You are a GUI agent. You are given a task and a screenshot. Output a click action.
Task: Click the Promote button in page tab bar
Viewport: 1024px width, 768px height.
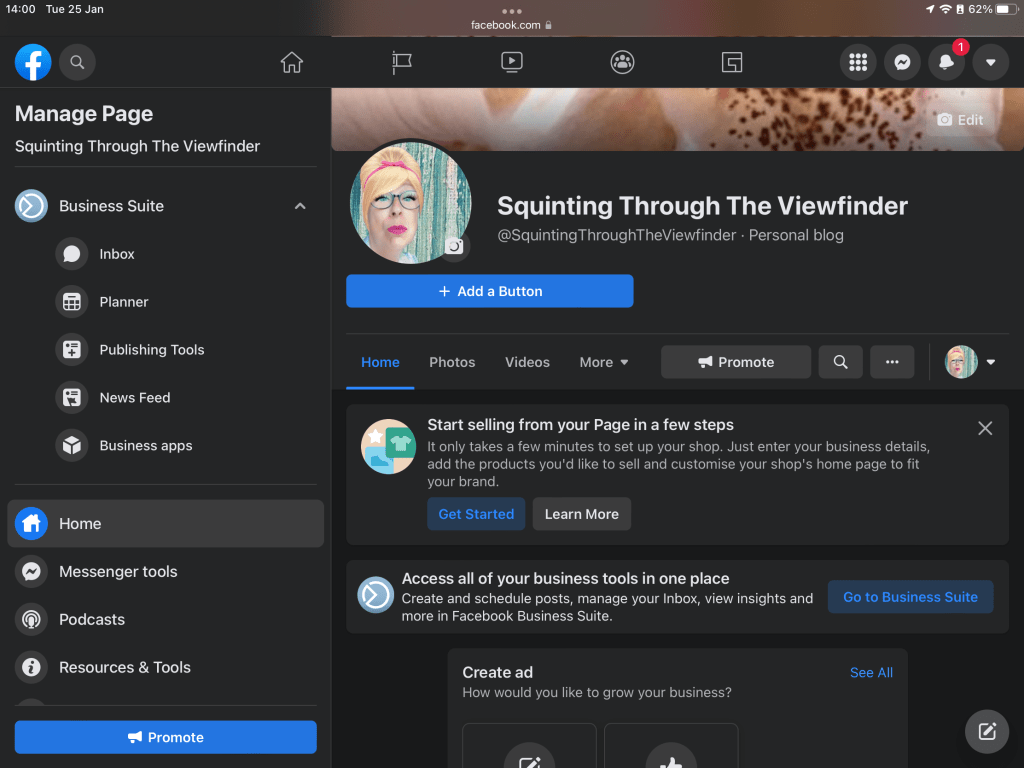tap(735, 362)
